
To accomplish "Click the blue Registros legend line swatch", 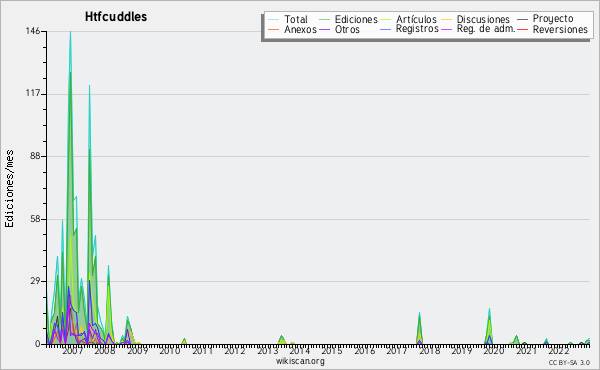I will tap(385, 29).
